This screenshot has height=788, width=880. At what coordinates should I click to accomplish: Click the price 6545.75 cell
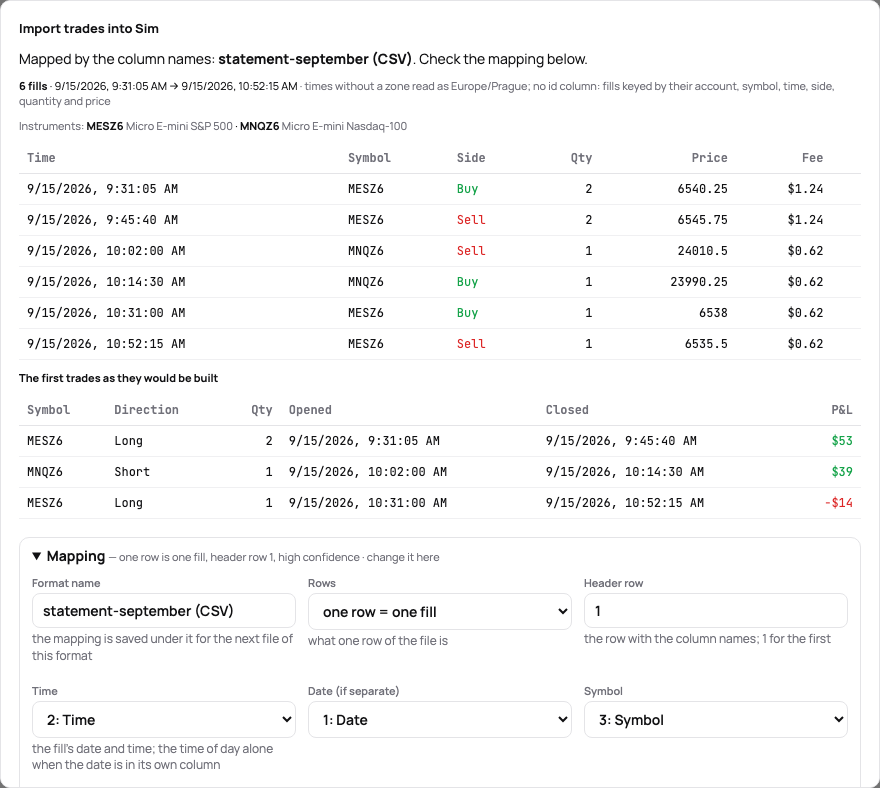tap(702, 220)
